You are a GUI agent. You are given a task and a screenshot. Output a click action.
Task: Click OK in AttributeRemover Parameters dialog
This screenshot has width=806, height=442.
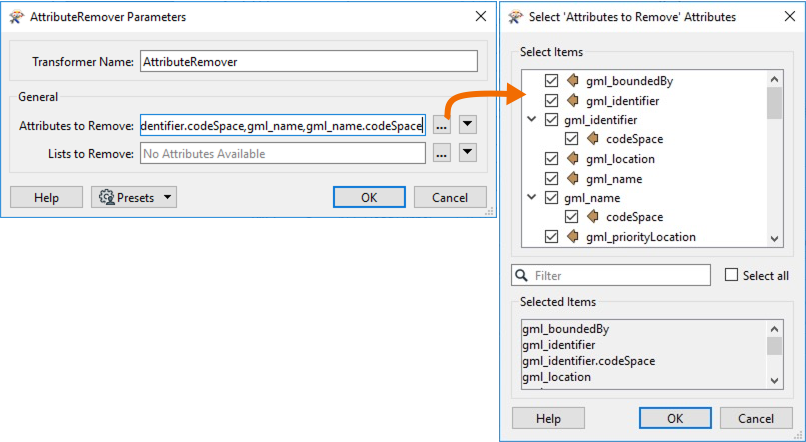coord(369,197)
